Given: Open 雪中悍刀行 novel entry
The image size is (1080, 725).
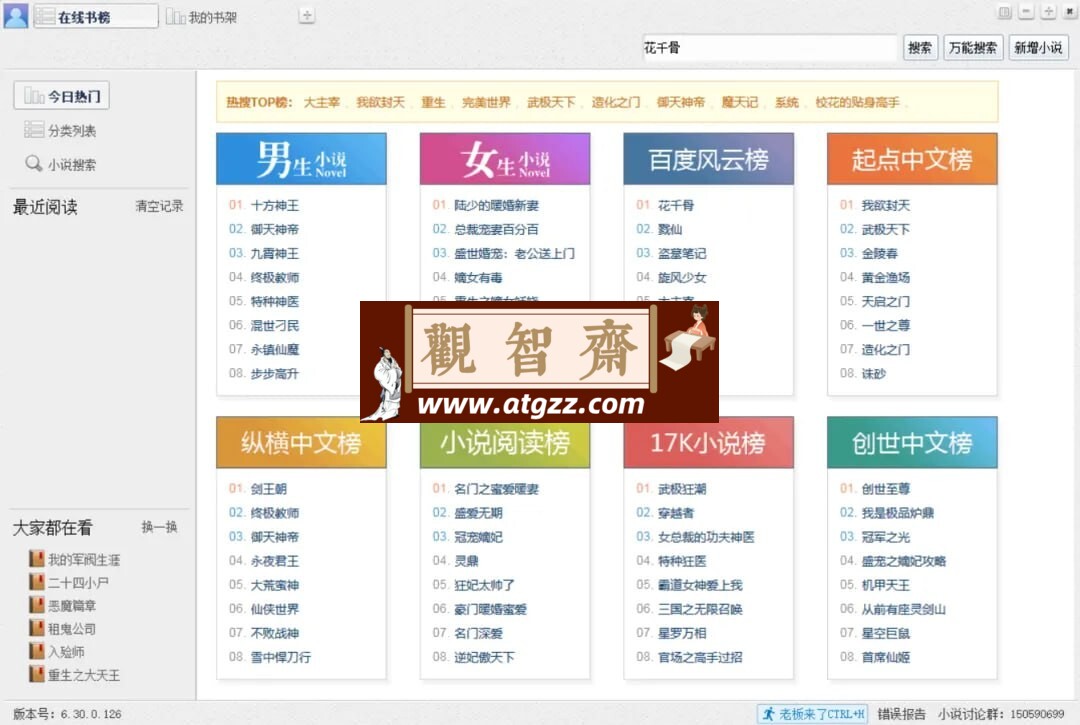Looking at the screenshot, I should click(281, 657).
